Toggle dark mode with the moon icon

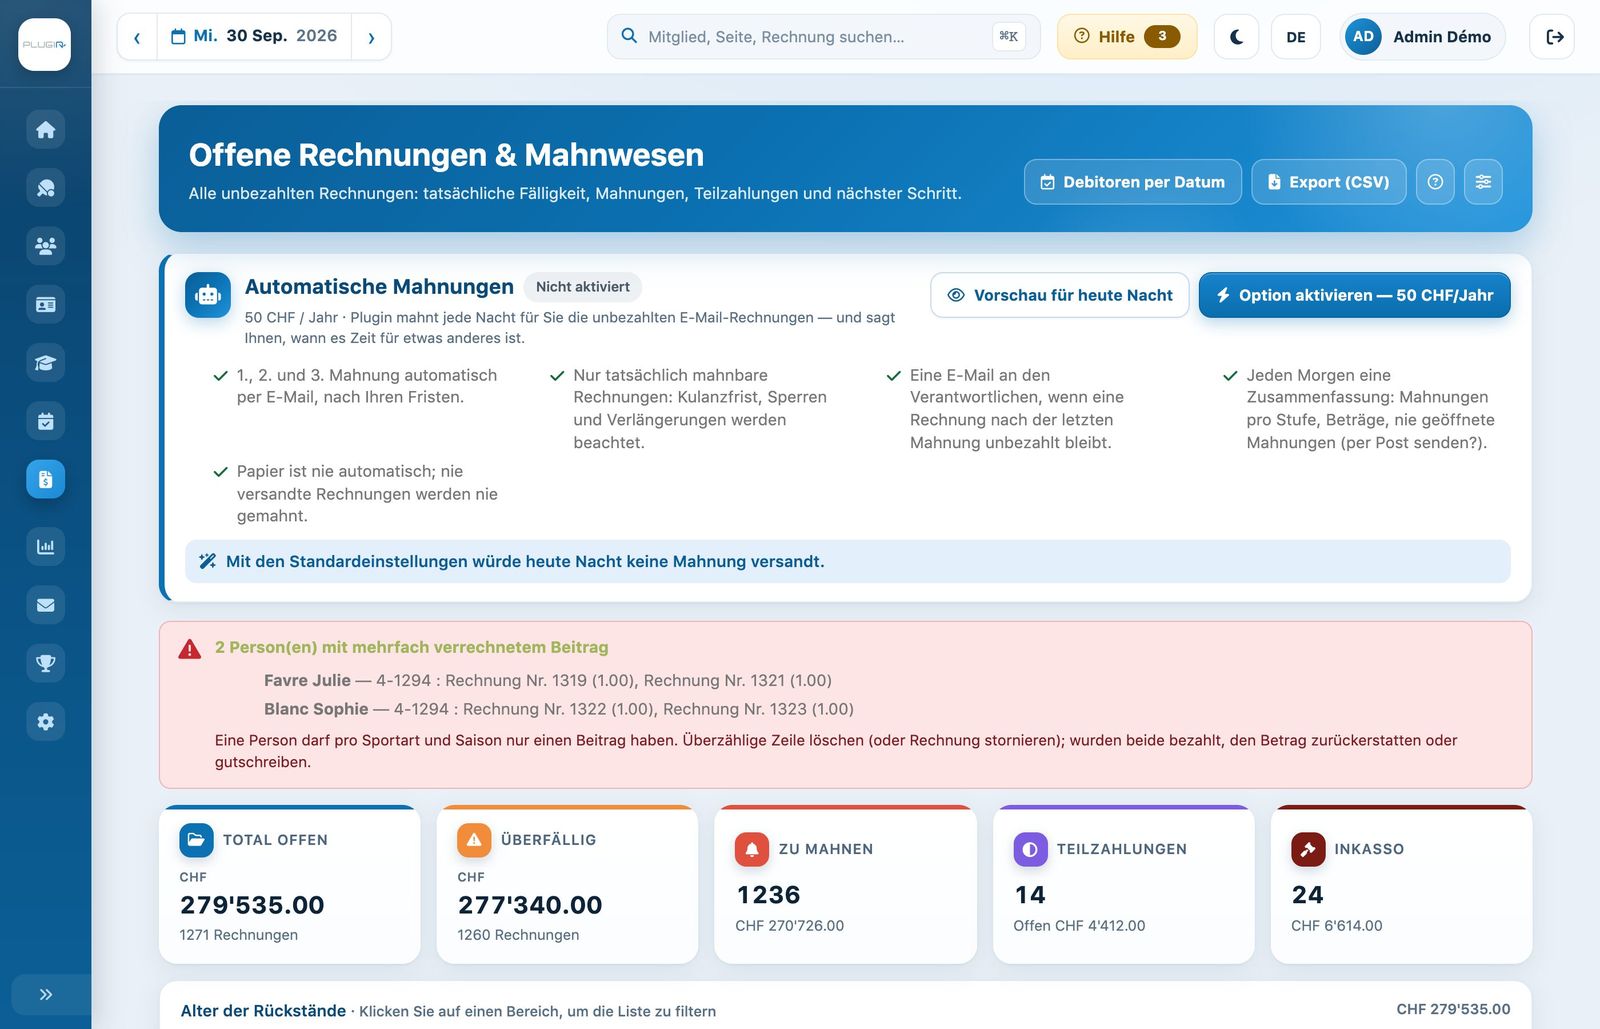click(1236, 37)
